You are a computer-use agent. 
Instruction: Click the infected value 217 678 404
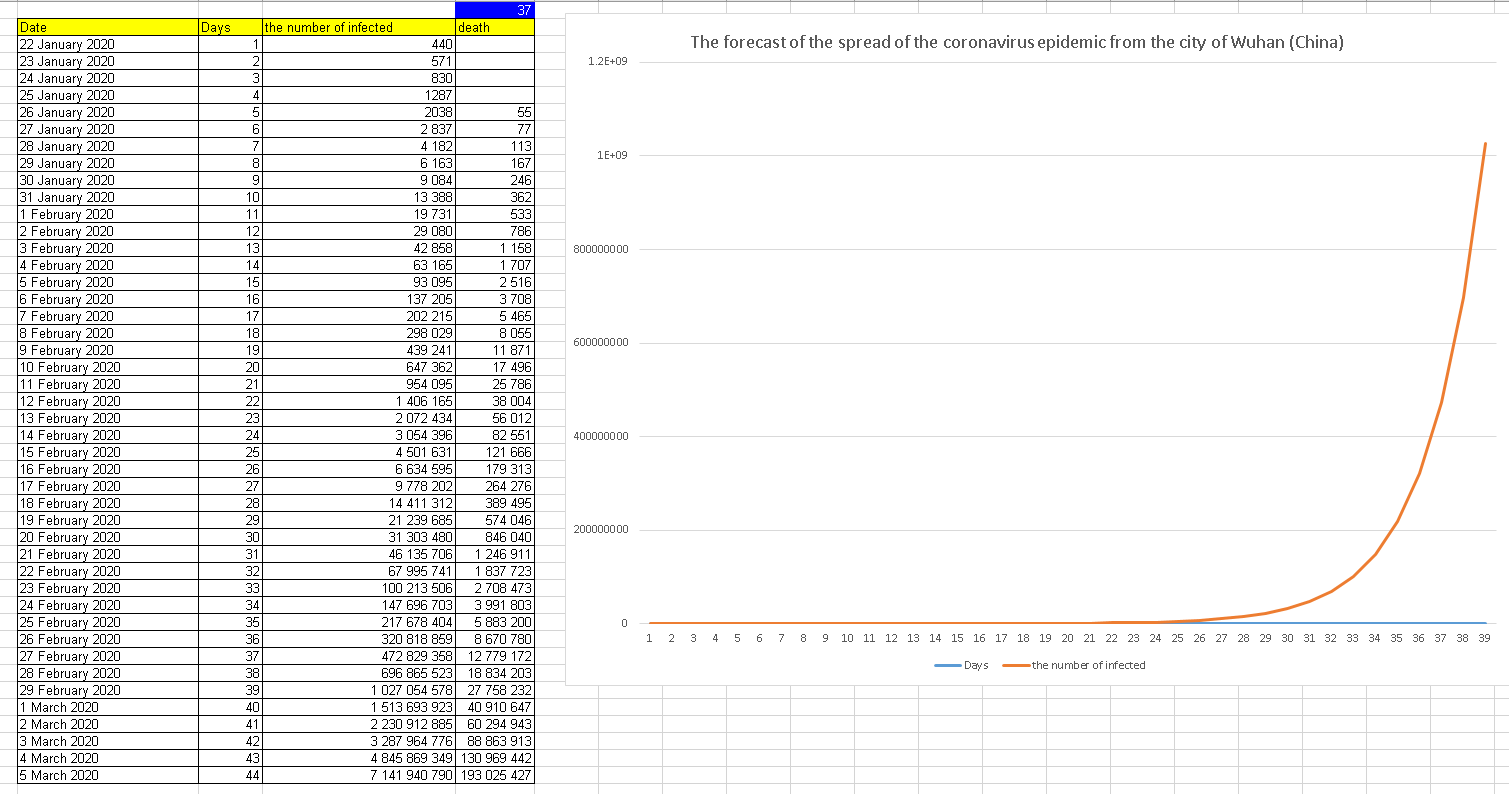pyautogui.click(x=358, y=623)
